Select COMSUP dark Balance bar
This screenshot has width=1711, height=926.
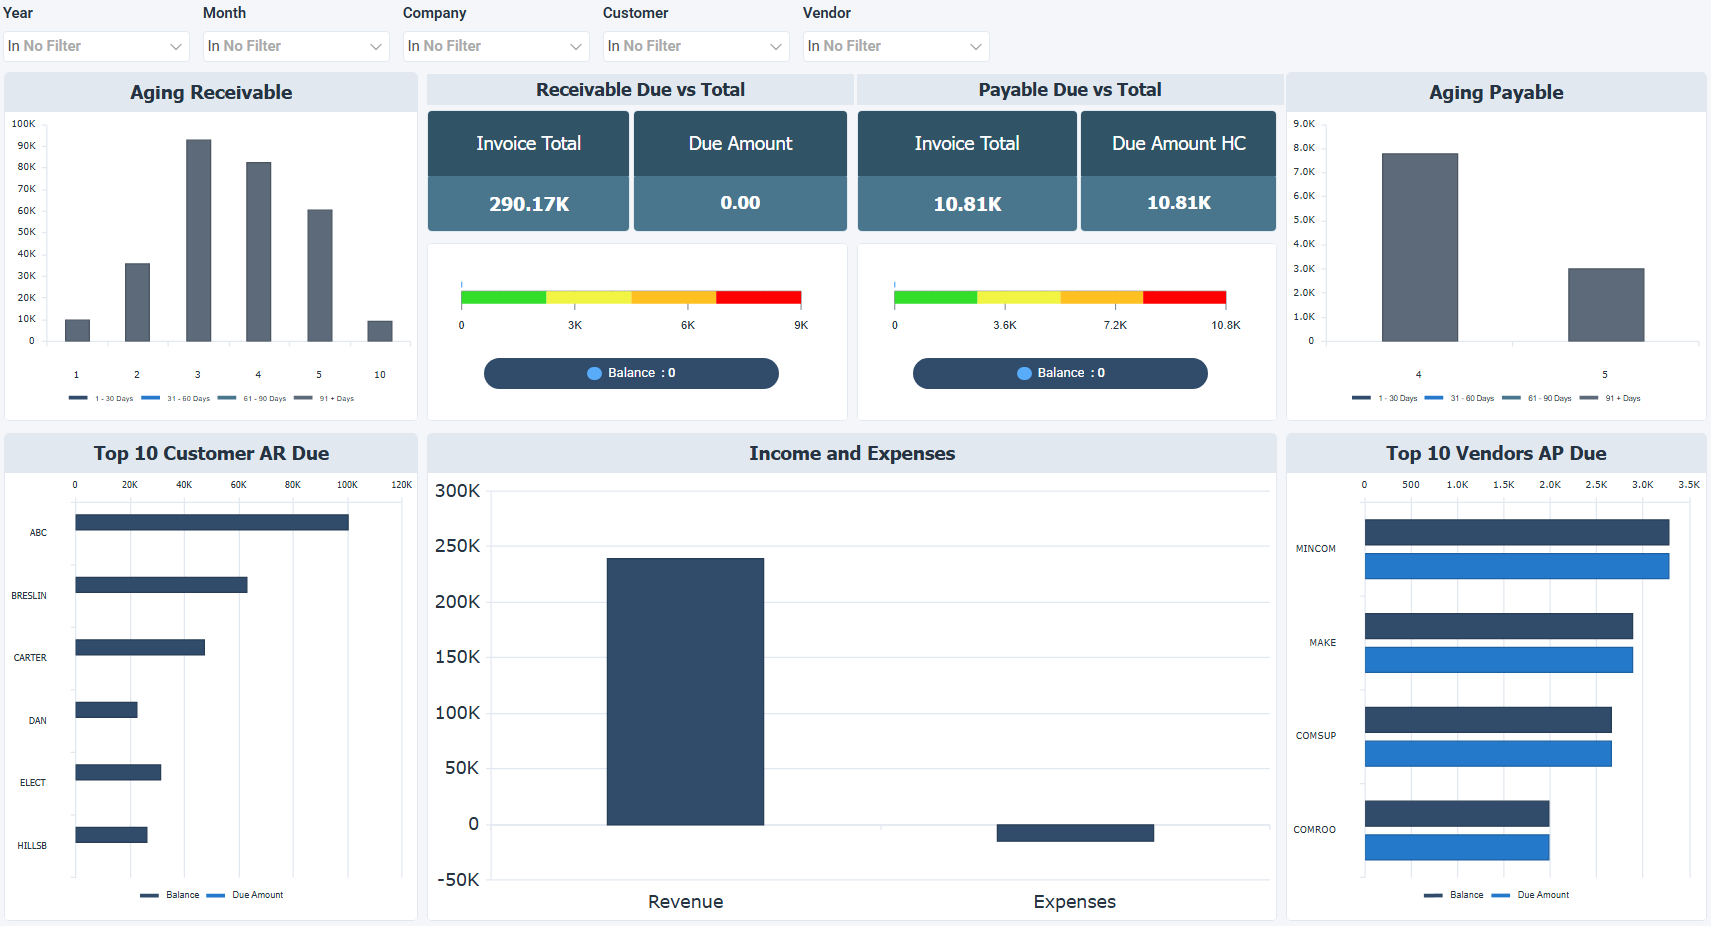(x=1488, y=720)
